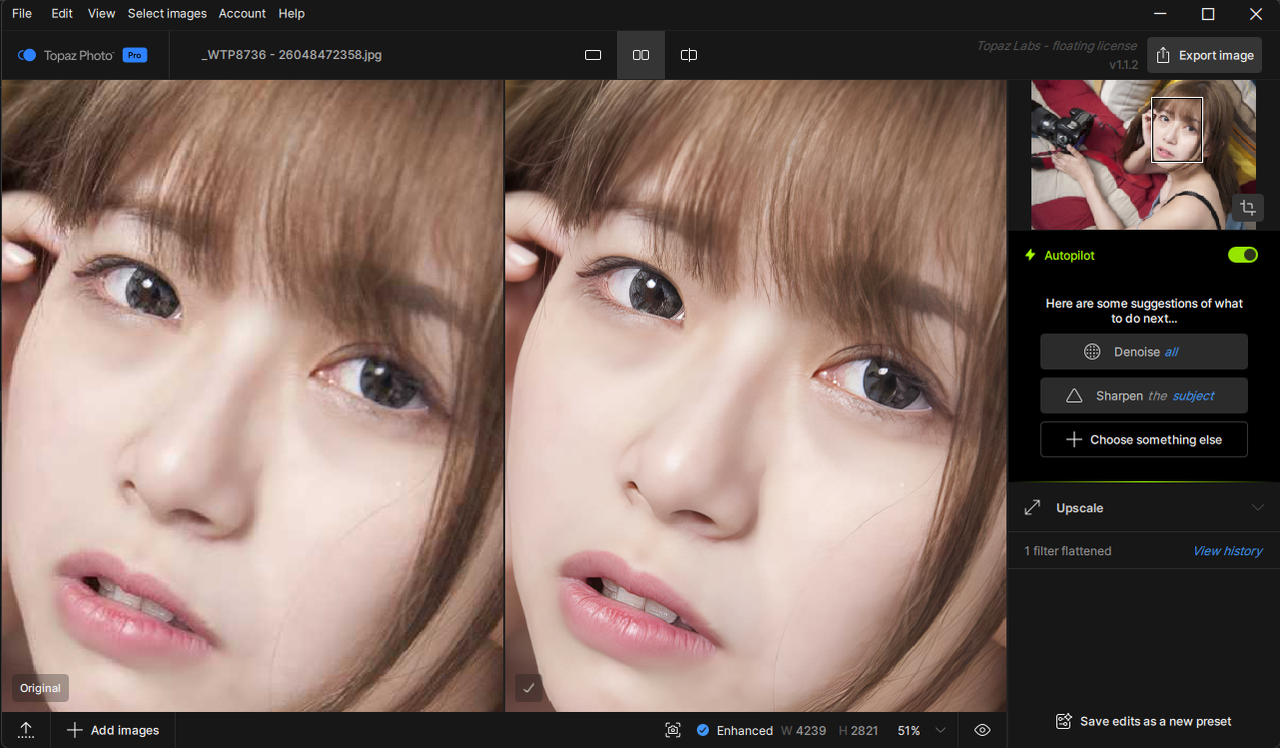
Task: Open the zoom percentage dropdown
Action: coord(938,730)
